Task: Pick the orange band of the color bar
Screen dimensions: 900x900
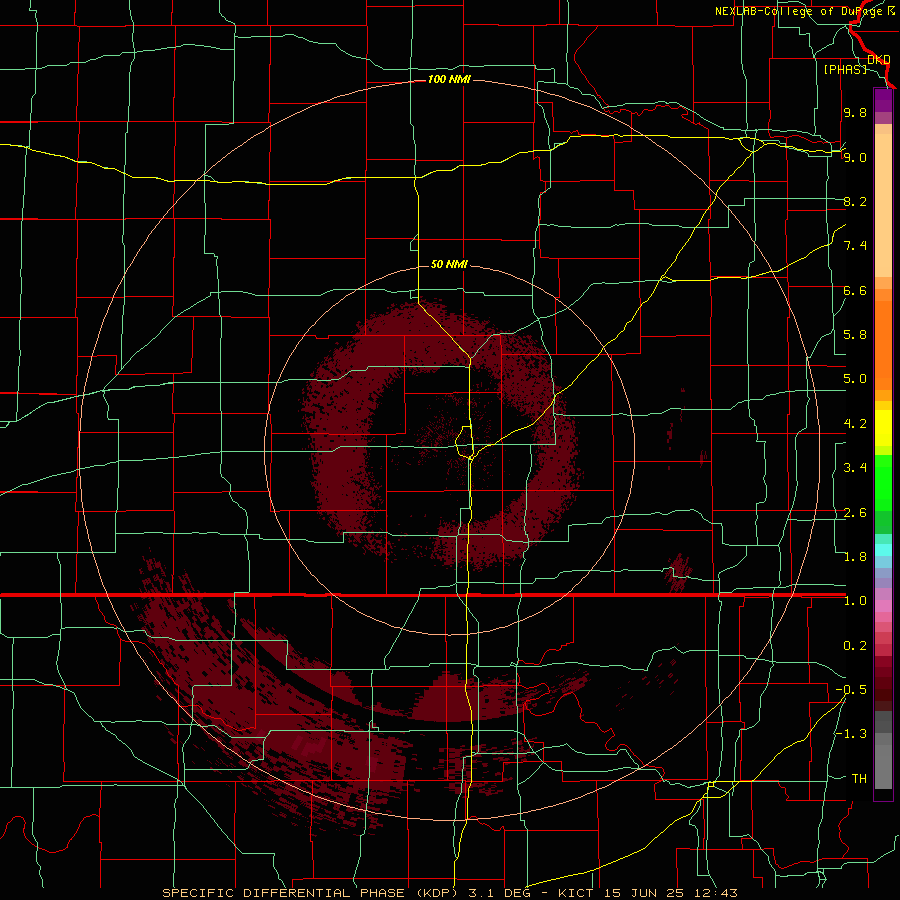Action: point(883,344)
